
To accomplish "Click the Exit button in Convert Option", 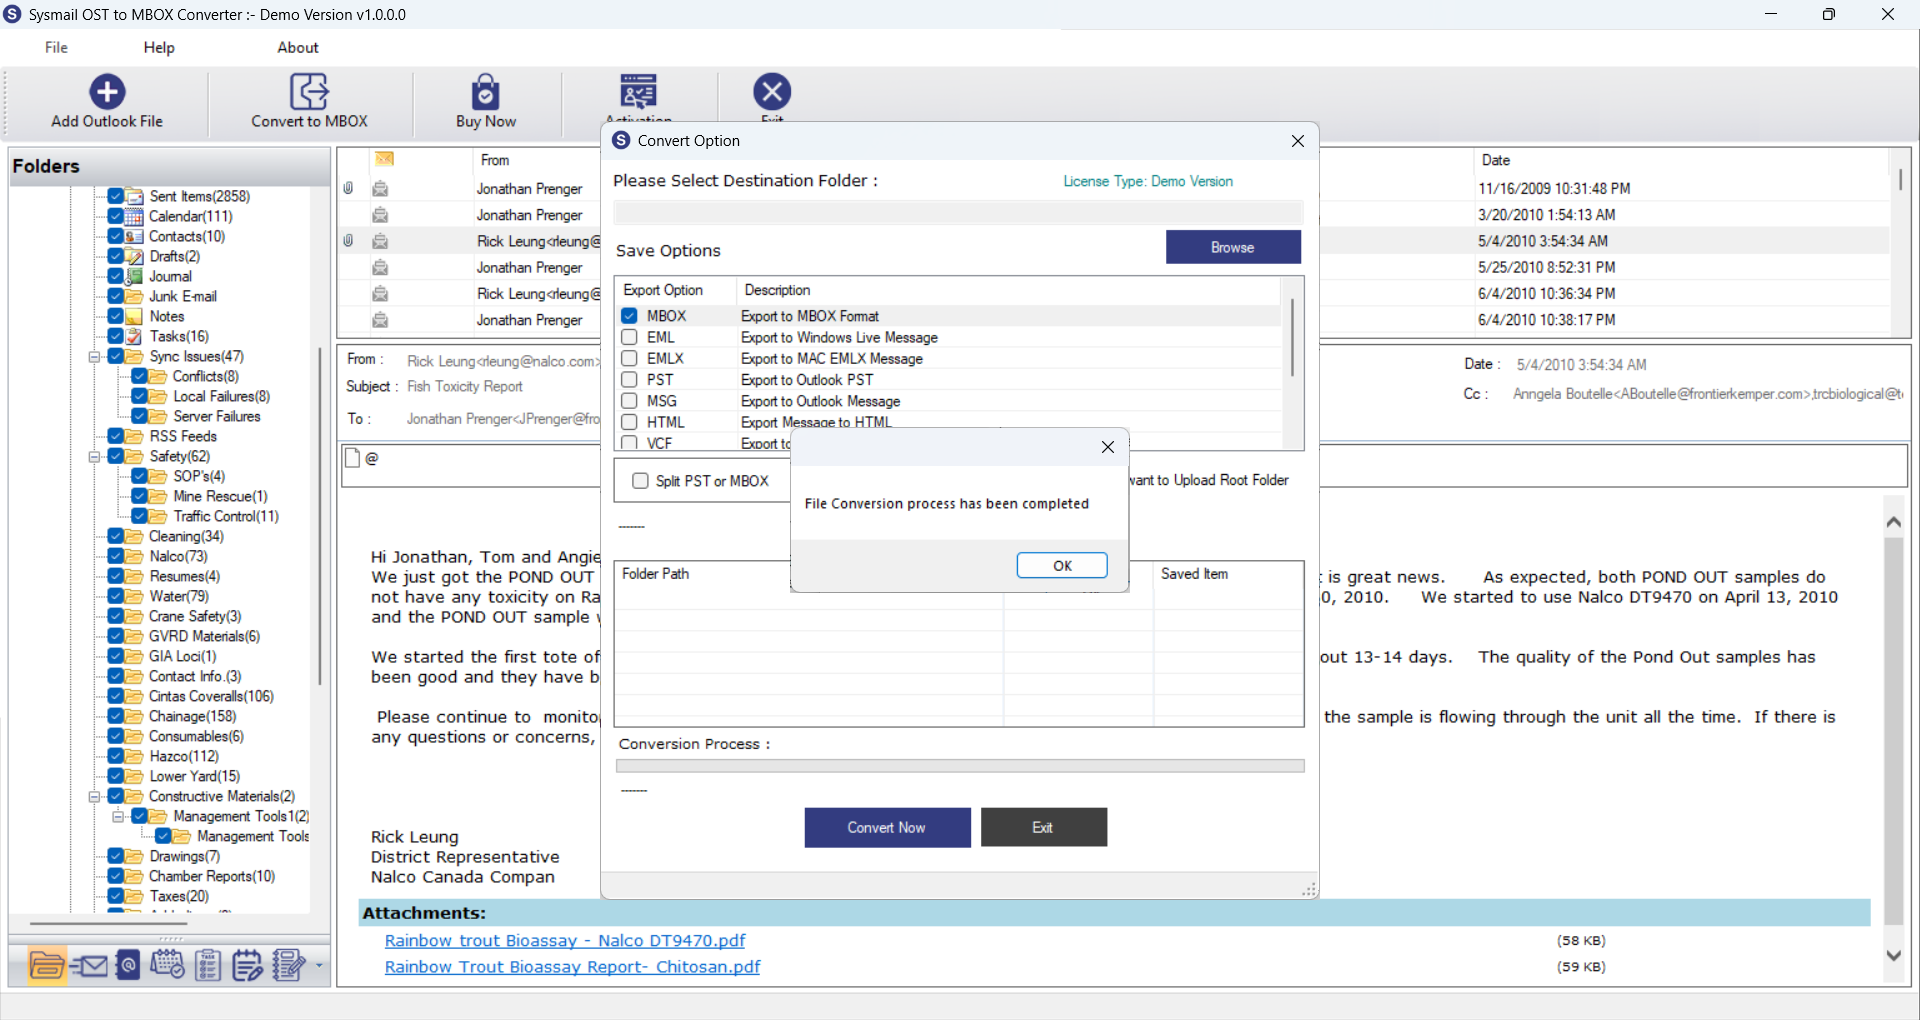I will [x=1043, y=827].
